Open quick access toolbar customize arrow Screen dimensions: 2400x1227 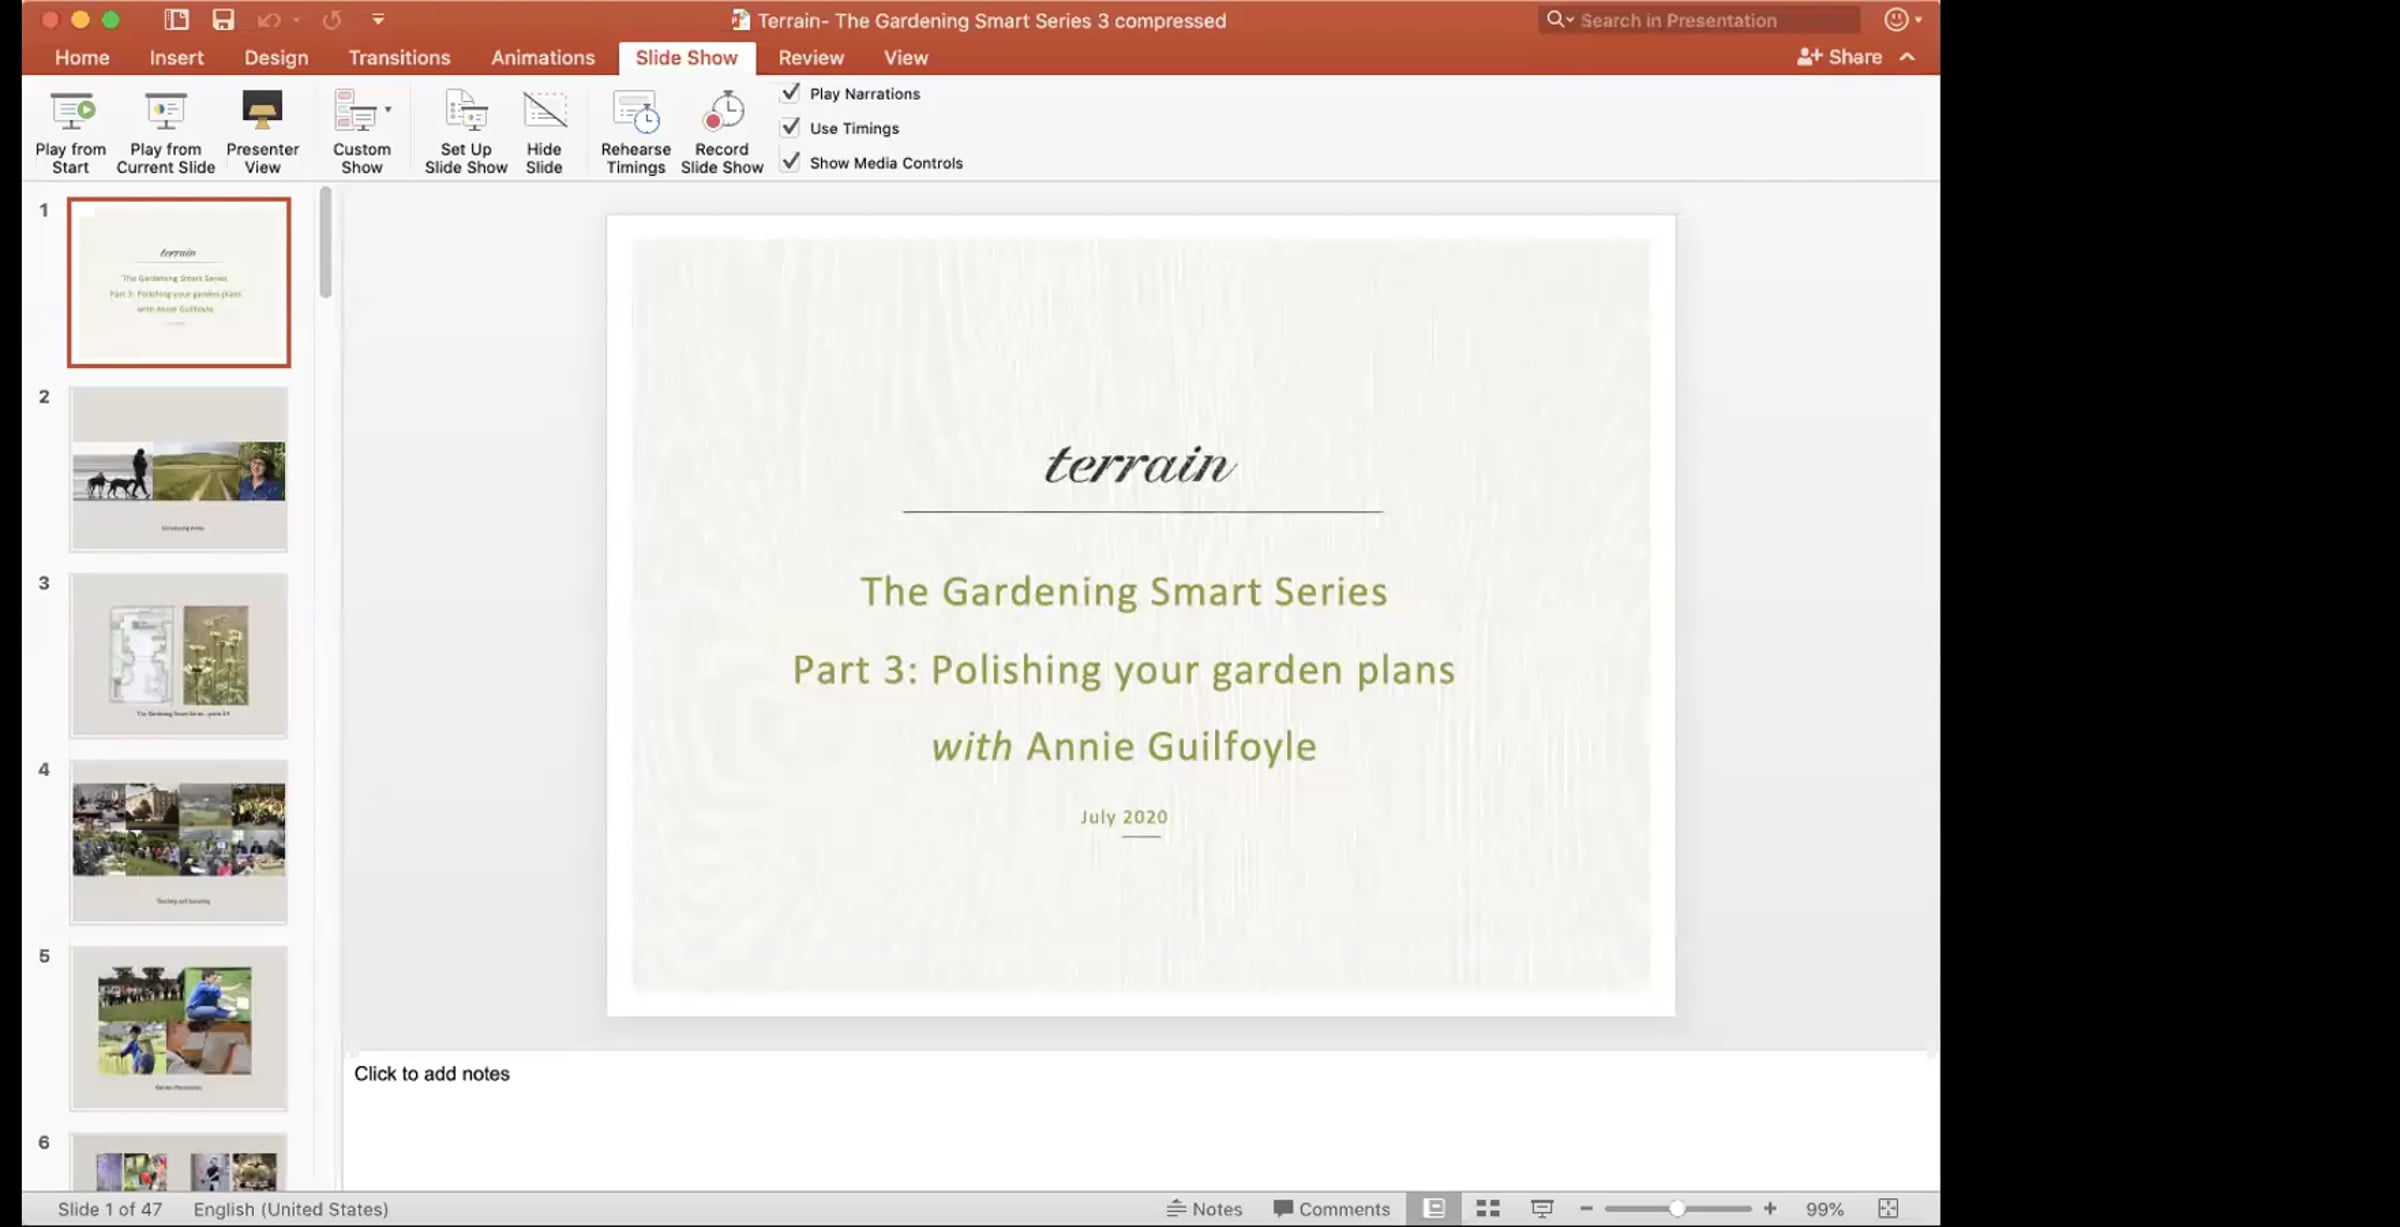[x=378, y=19]
